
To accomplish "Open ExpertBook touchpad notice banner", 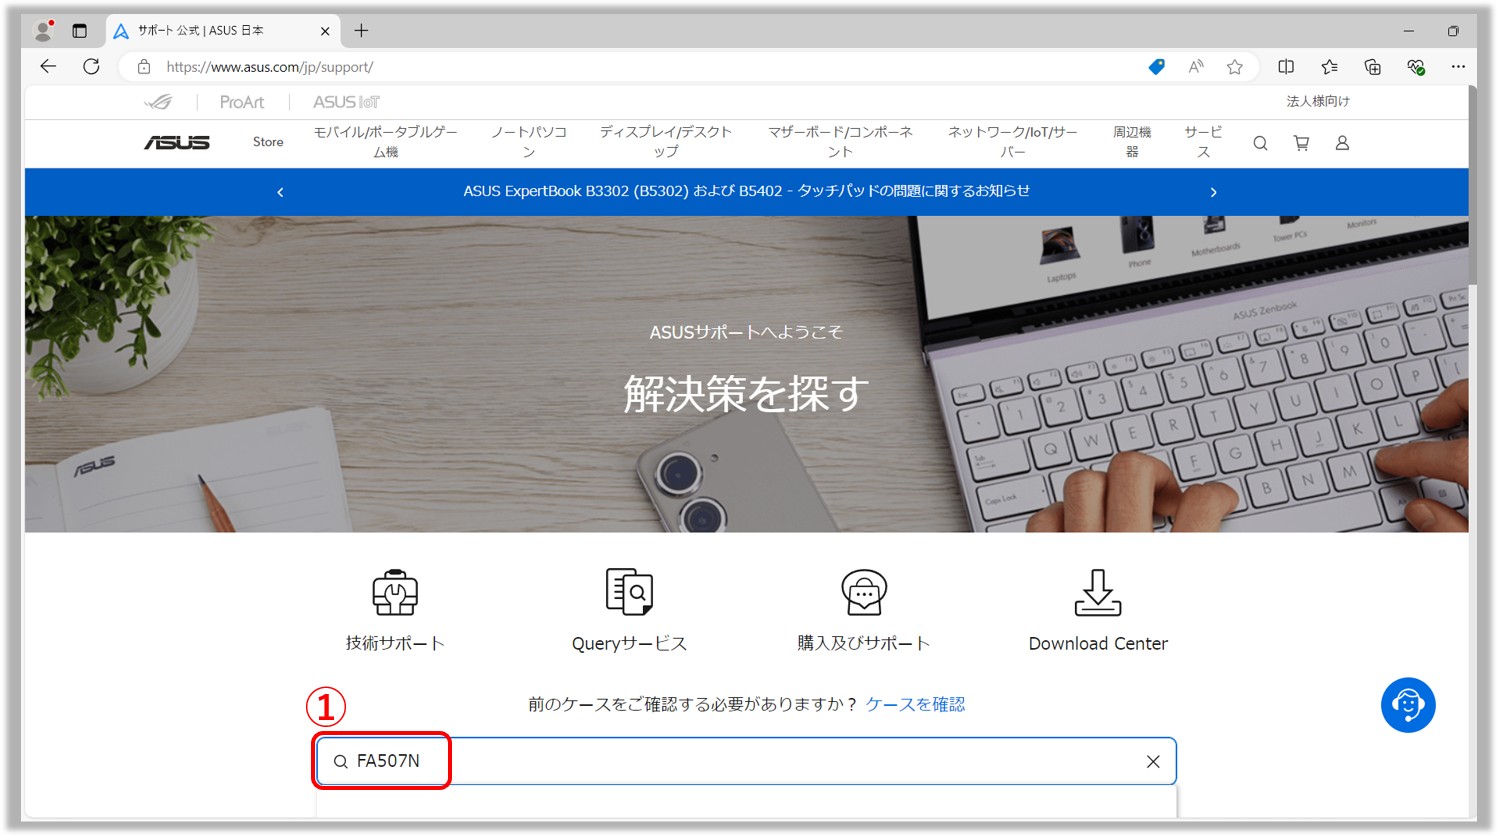I will 746,191.
